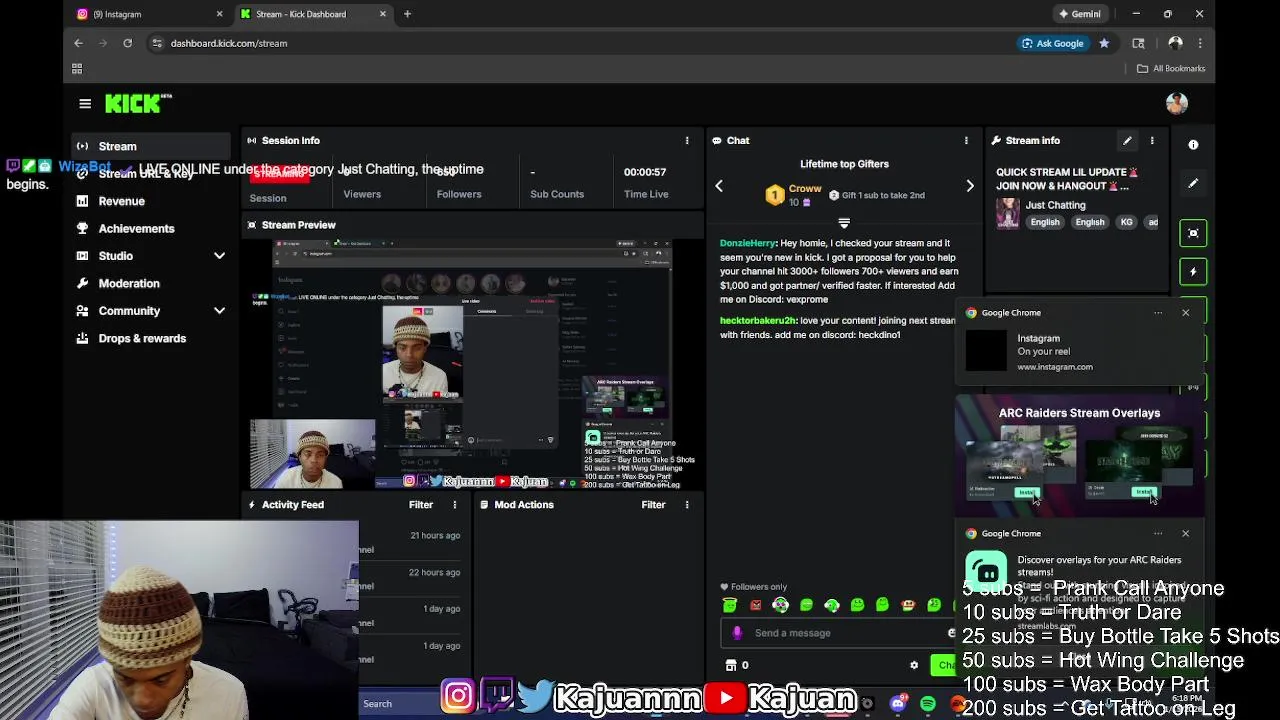The image size is (1280, 720).
Task: Click first Install button in overlays notification
Action: click(1027, 492)
